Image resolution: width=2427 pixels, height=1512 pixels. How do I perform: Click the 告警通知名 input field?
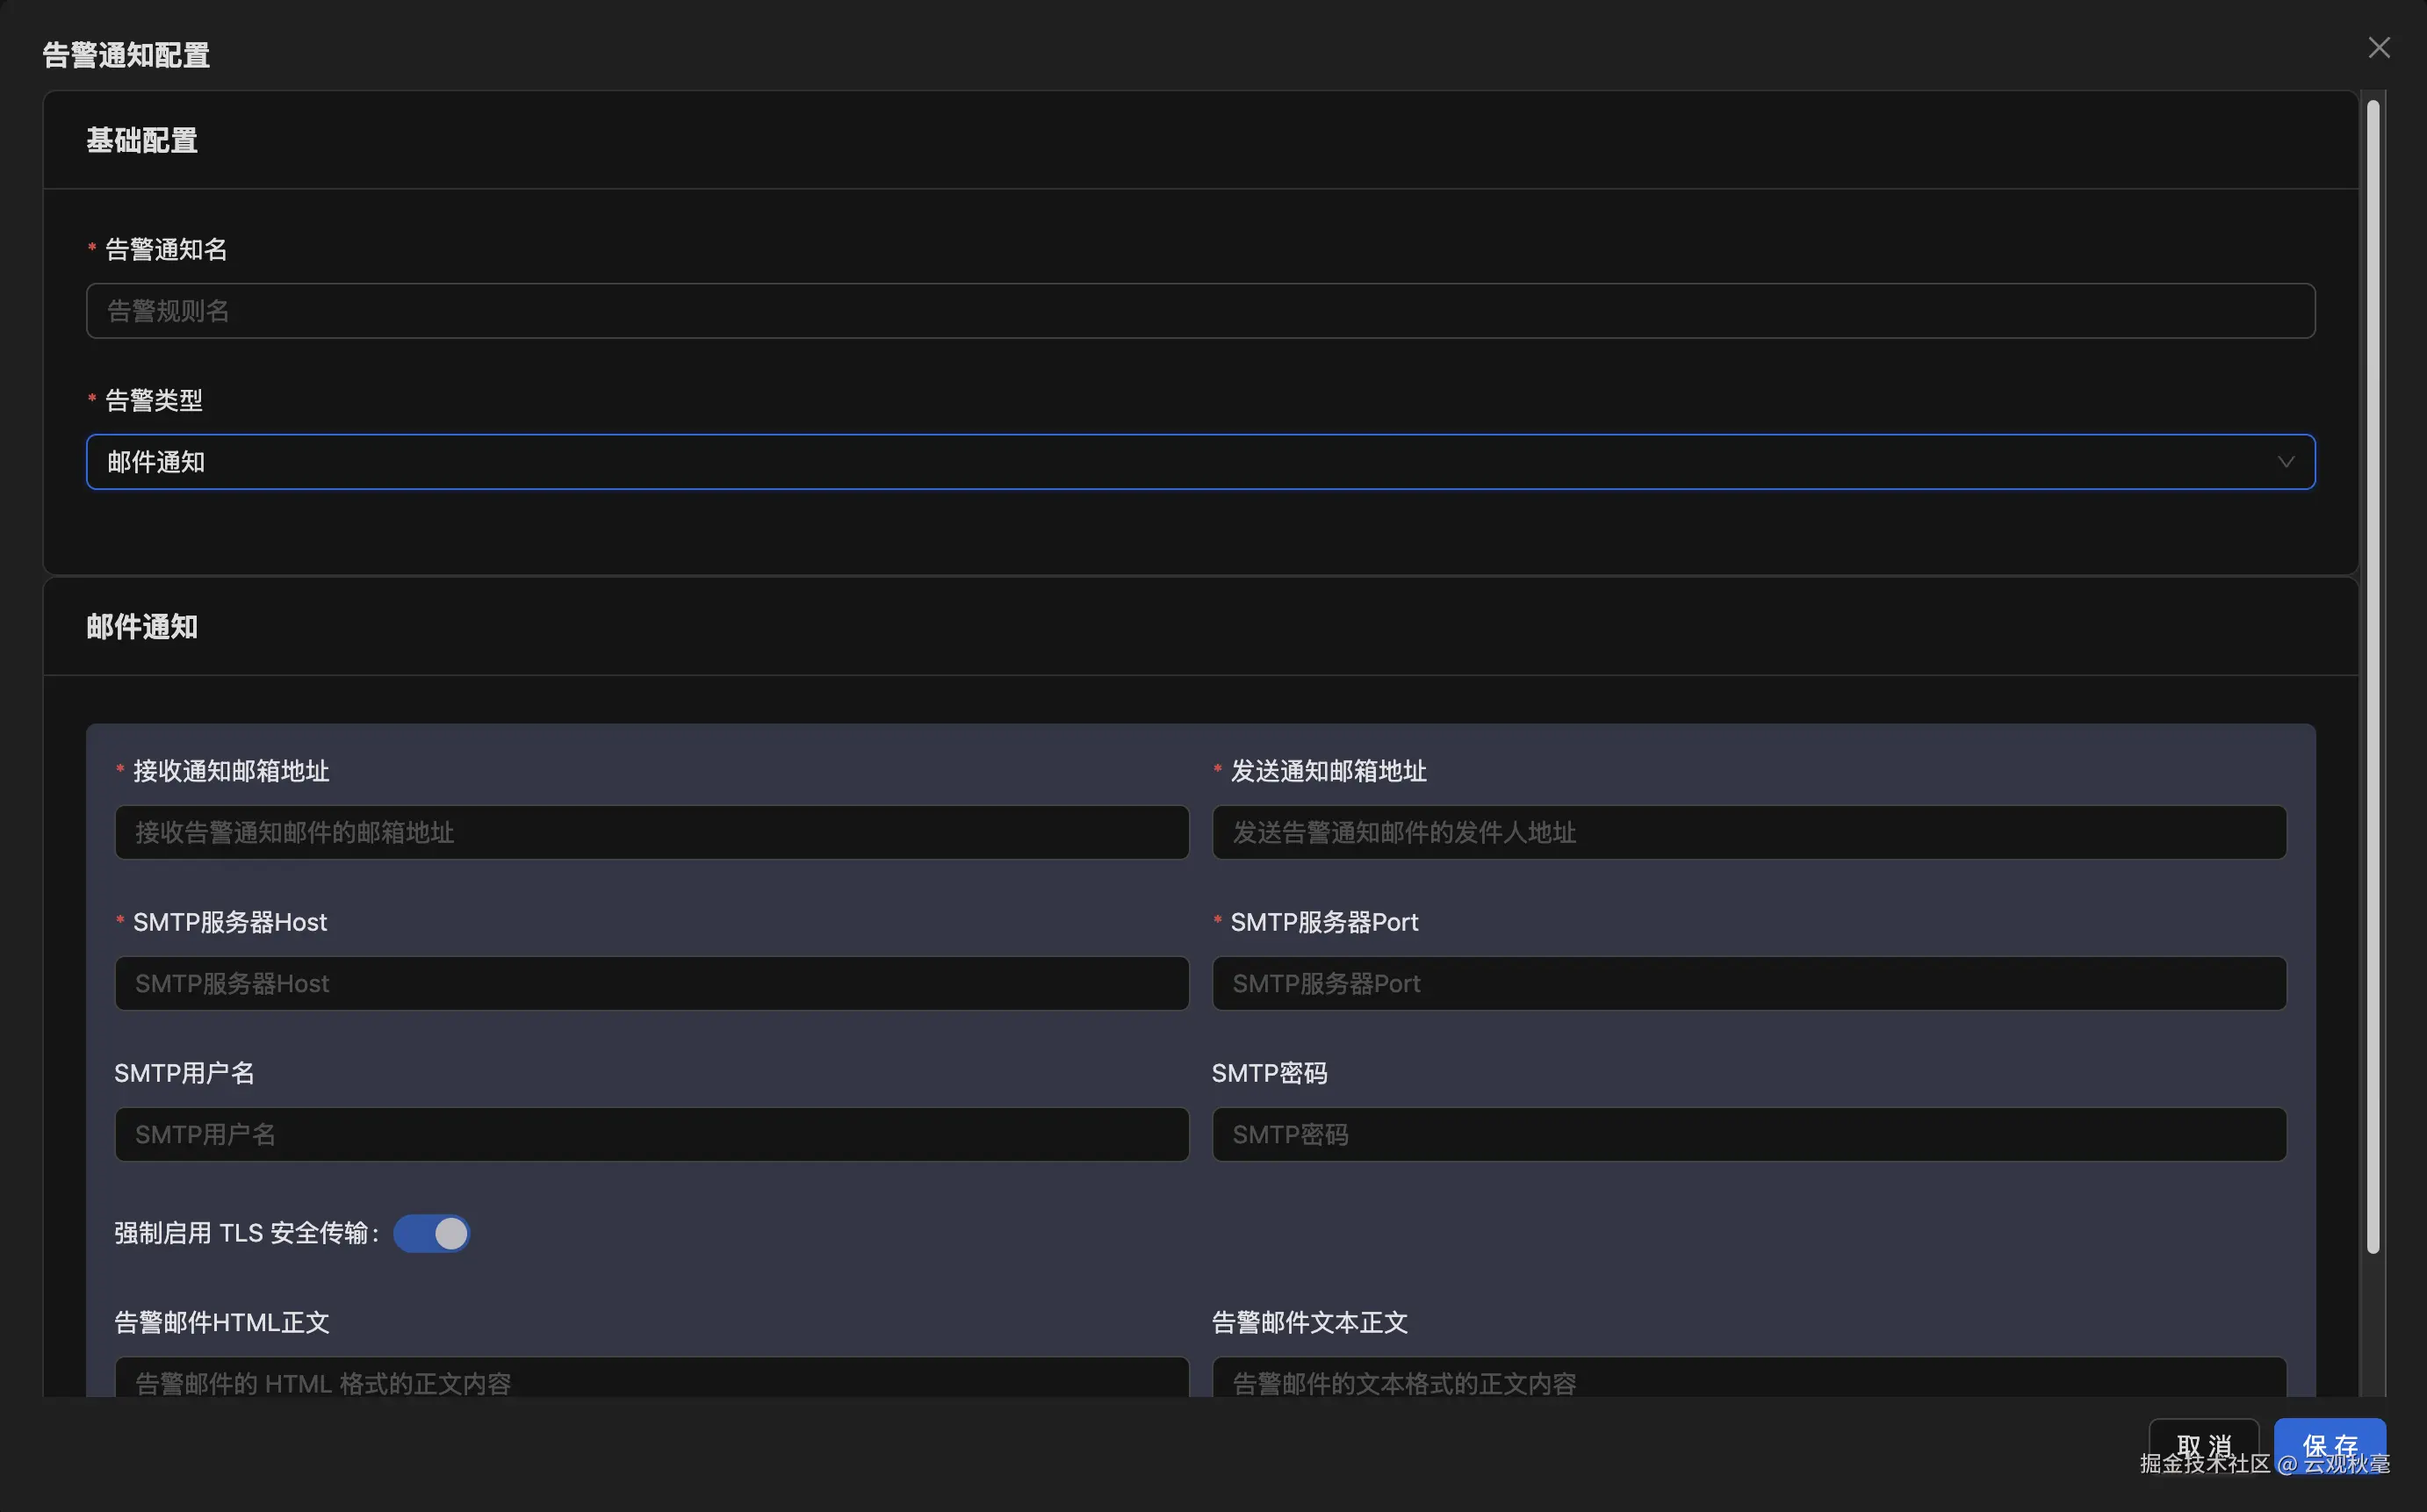1200,311
